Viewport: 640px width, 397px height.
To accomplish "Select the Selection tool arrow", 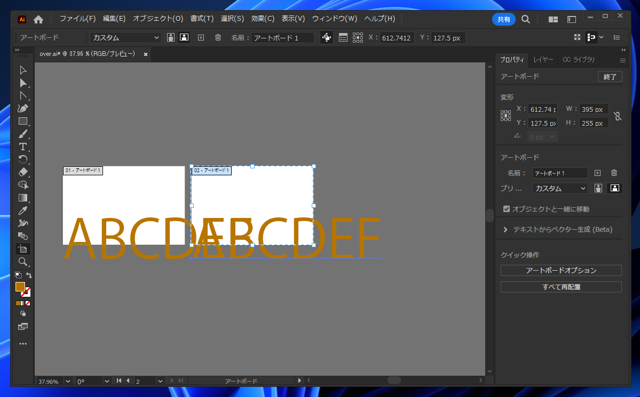I will pyautogui.click(x=23, y=70).
